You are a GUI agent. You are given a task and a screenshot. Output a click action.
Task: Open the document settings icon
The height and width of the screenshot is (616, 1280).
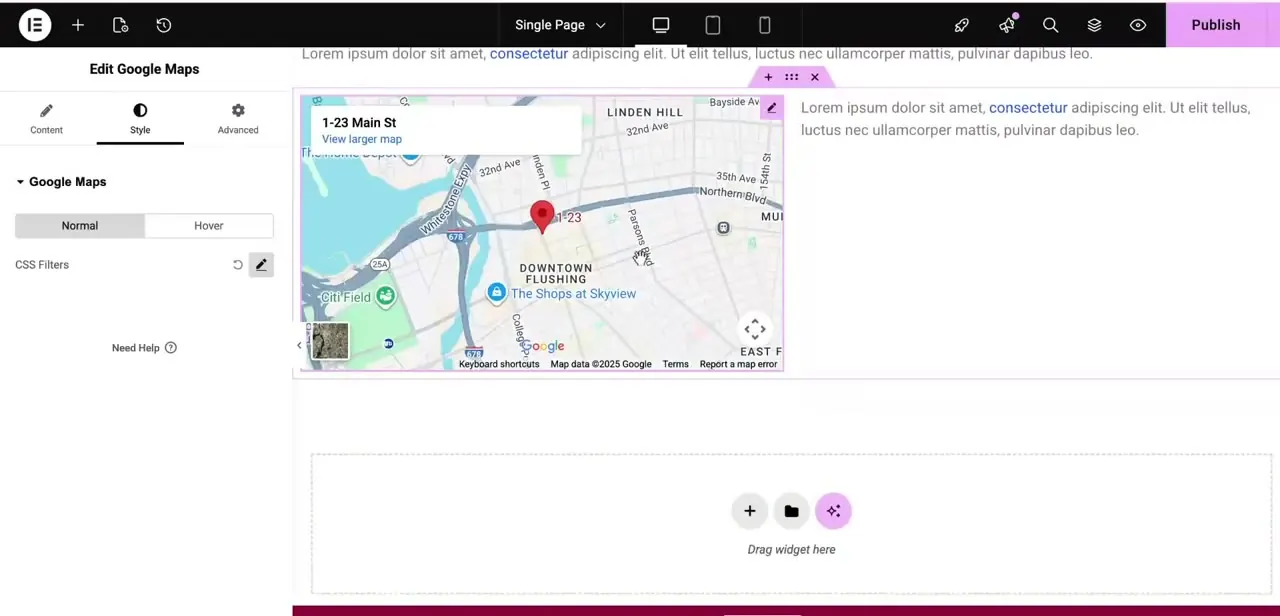120,25
